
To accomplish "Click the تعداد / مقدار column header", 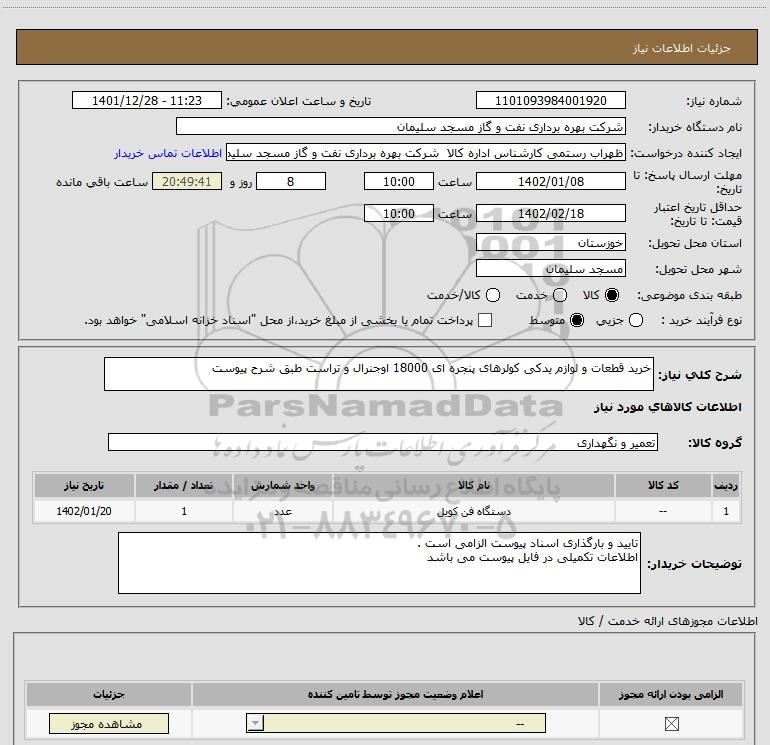I will [184, 485].
